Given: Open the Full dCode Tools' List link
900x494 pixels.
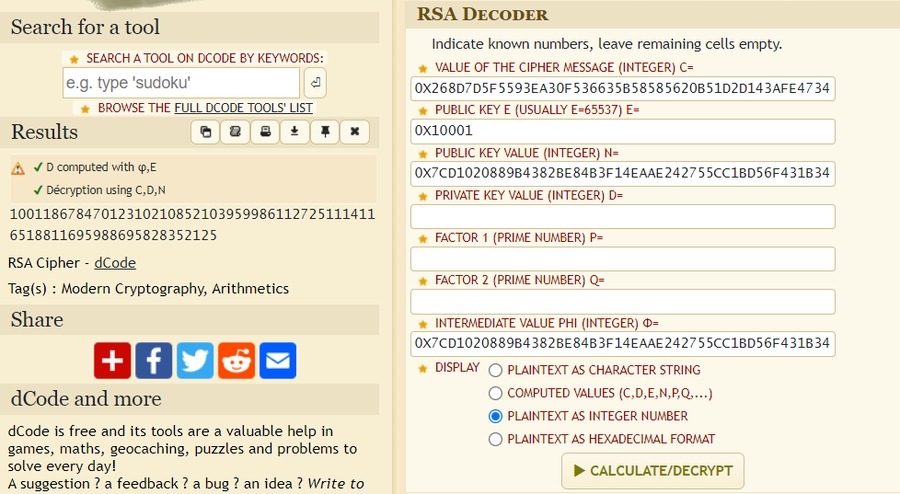Looking at the screenshot, I should click(243, 107).
